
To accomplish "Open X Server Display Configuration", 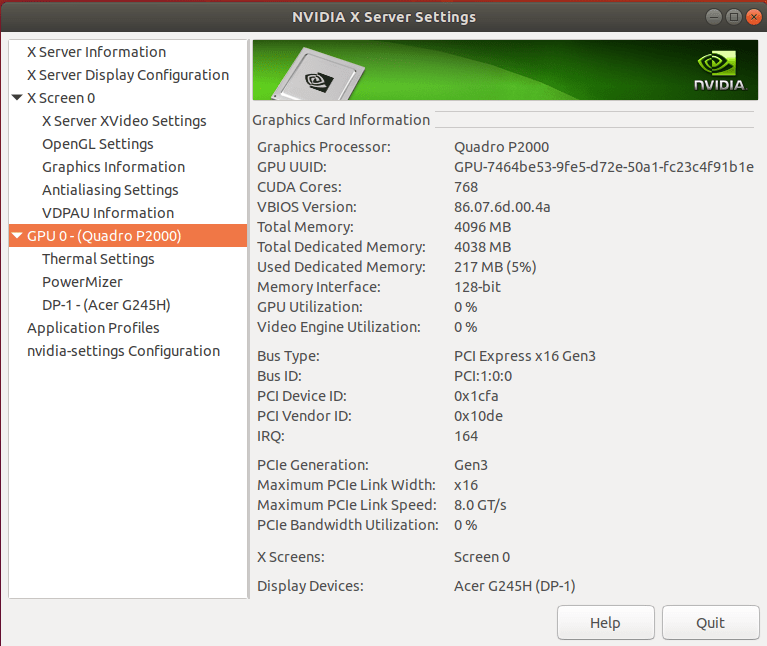I will coord(128,75).
